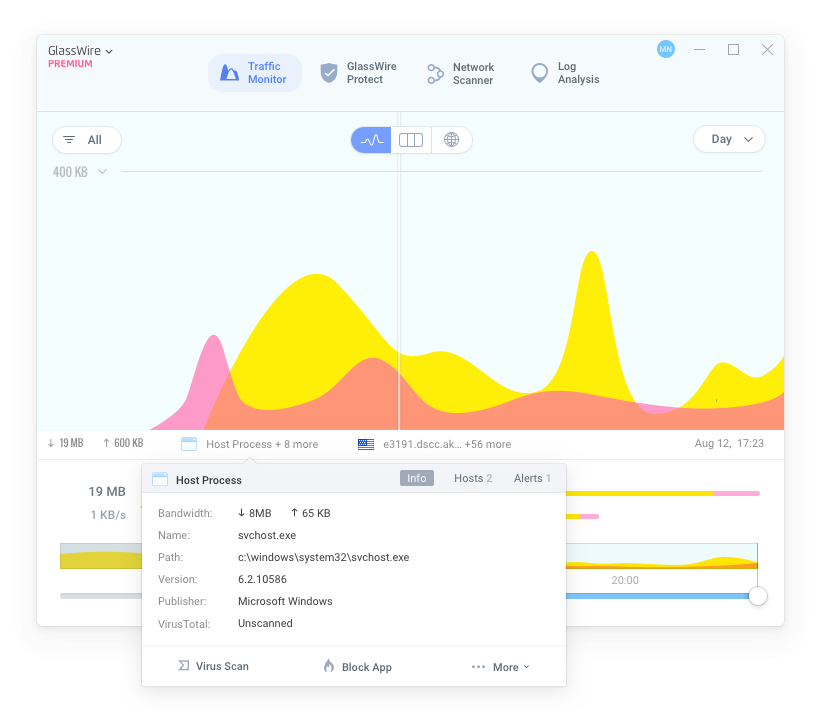
Task: Expand the More options in popup
Action: pos(500,667)
